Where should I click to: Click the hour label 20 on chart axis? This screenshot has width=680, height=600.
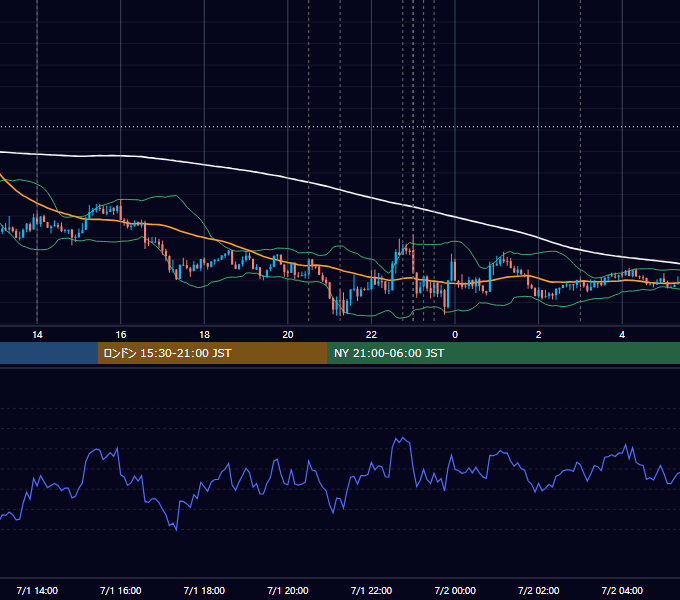tap(288, 335)
